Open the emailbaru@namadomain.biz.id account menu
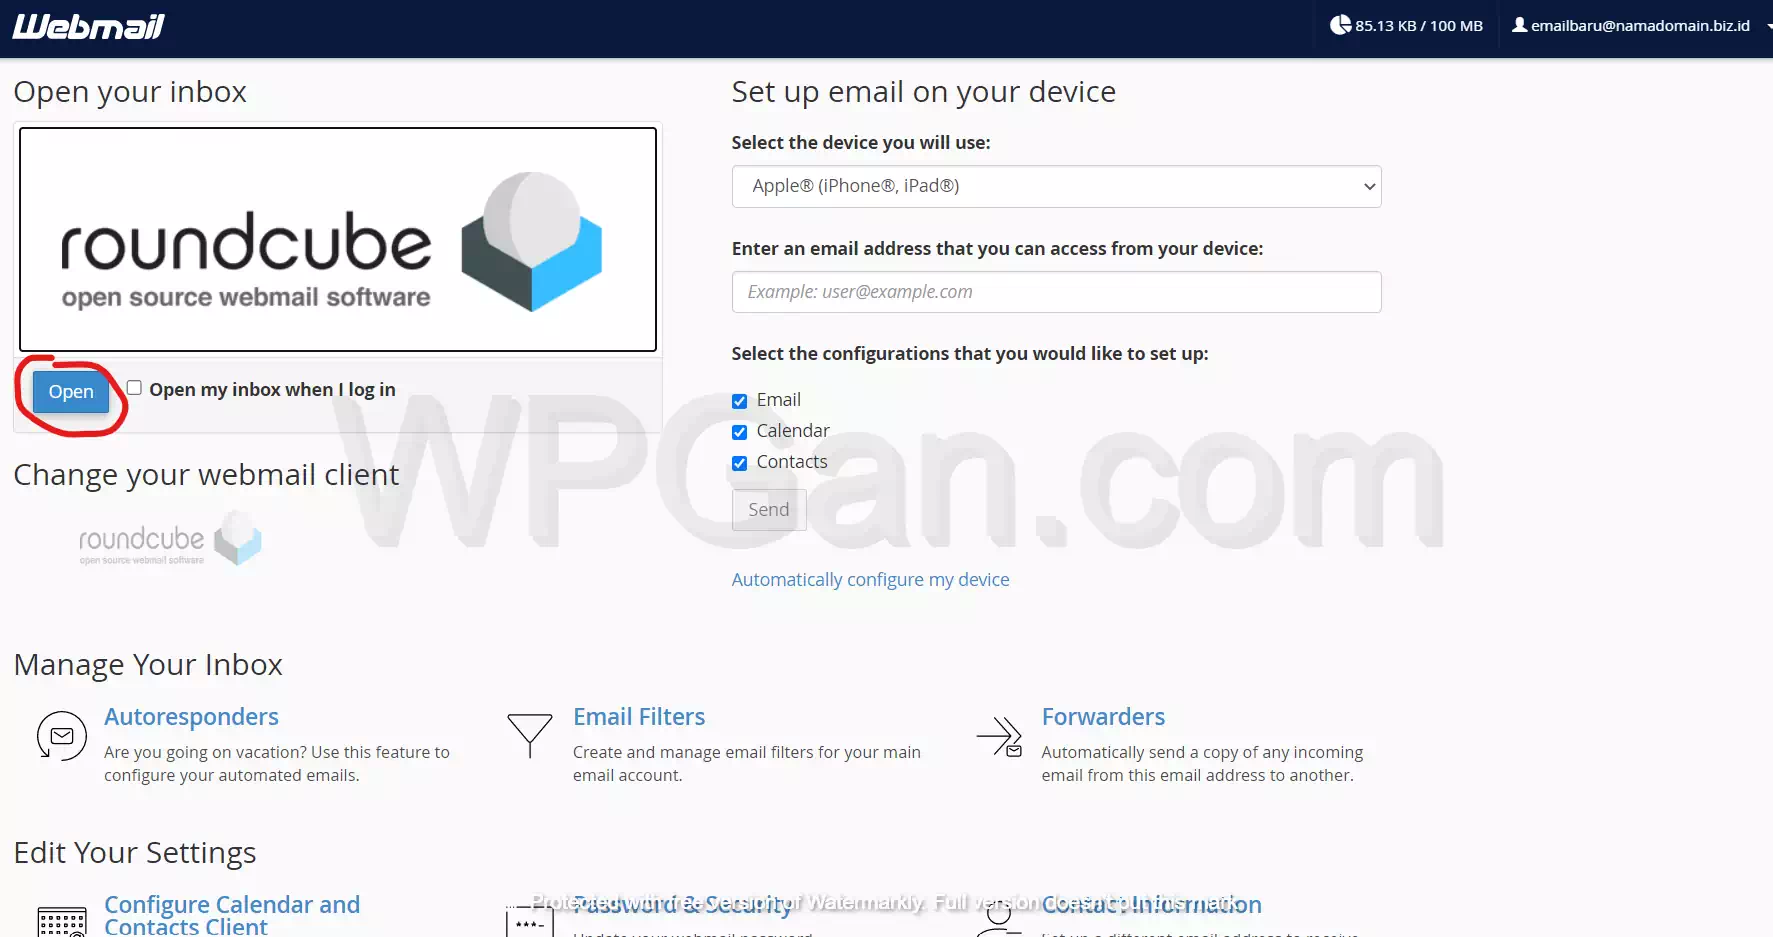1773x937 pixels. (1640, 26)
